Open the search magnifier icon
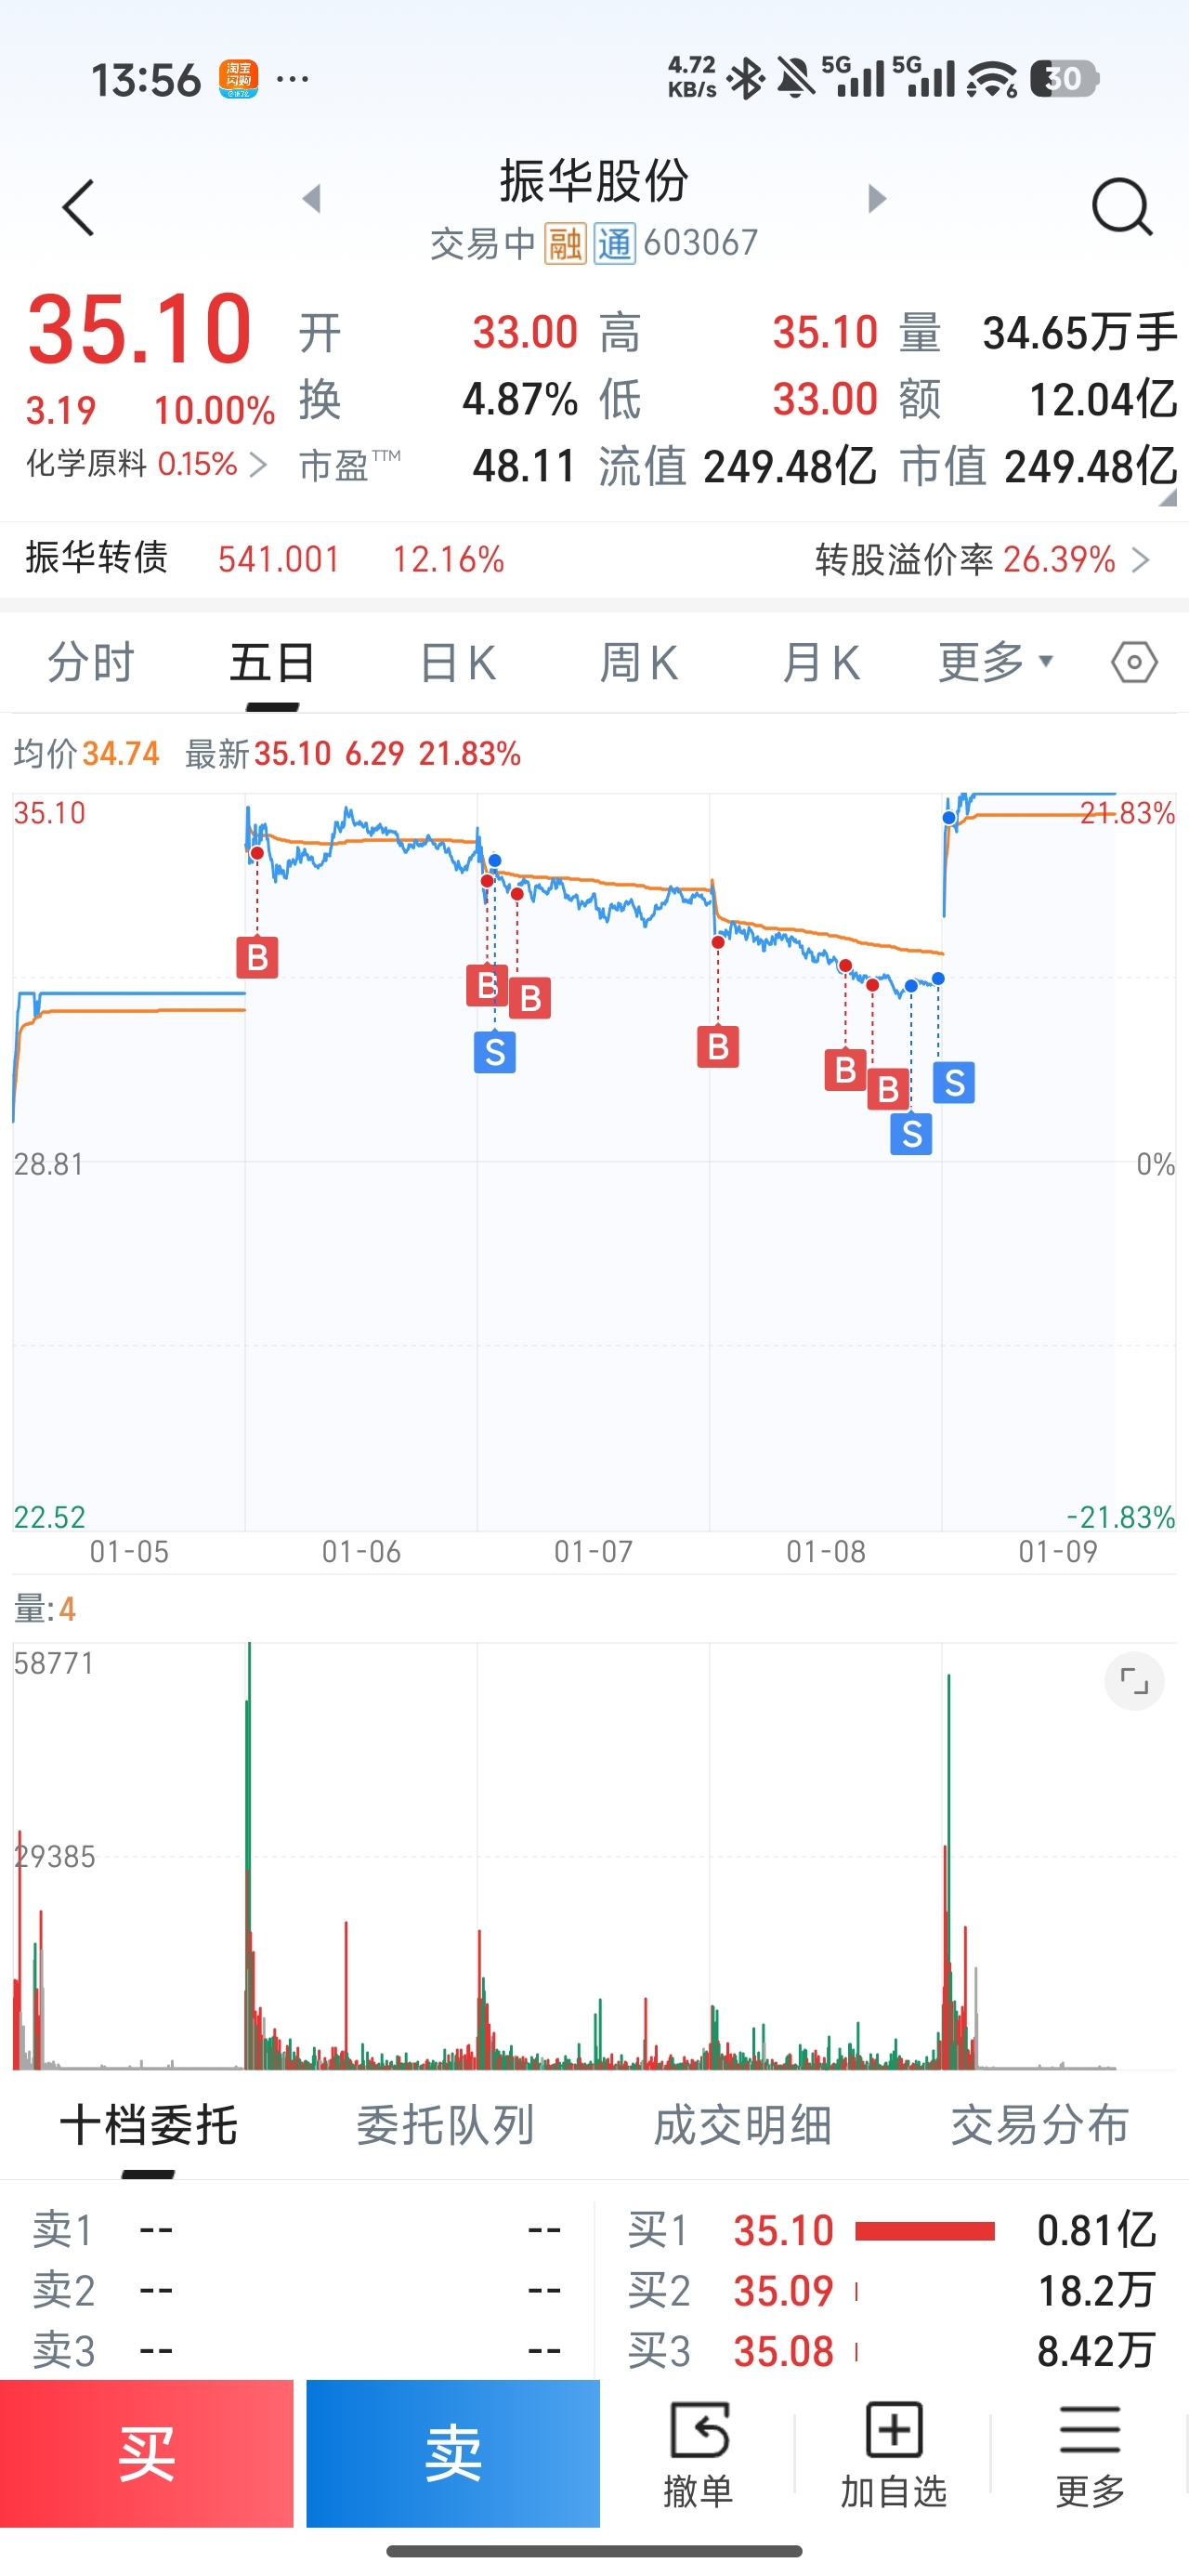 (1121, 207)
